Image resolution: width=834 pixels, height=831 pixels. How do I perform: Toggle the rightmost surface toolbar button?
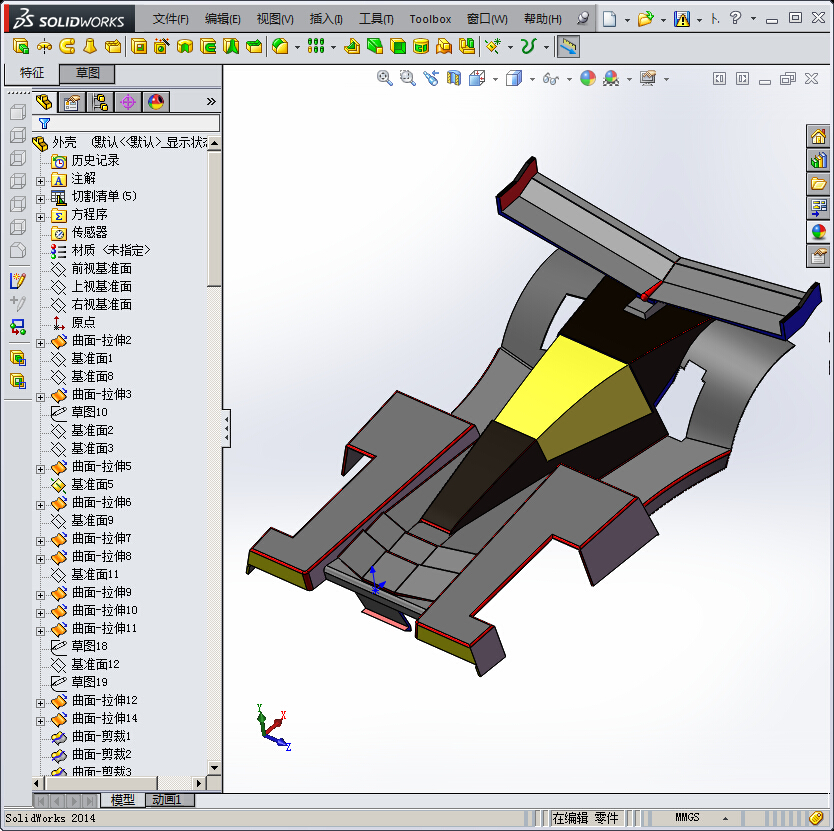pyautogui.click(x=568, y=46)
